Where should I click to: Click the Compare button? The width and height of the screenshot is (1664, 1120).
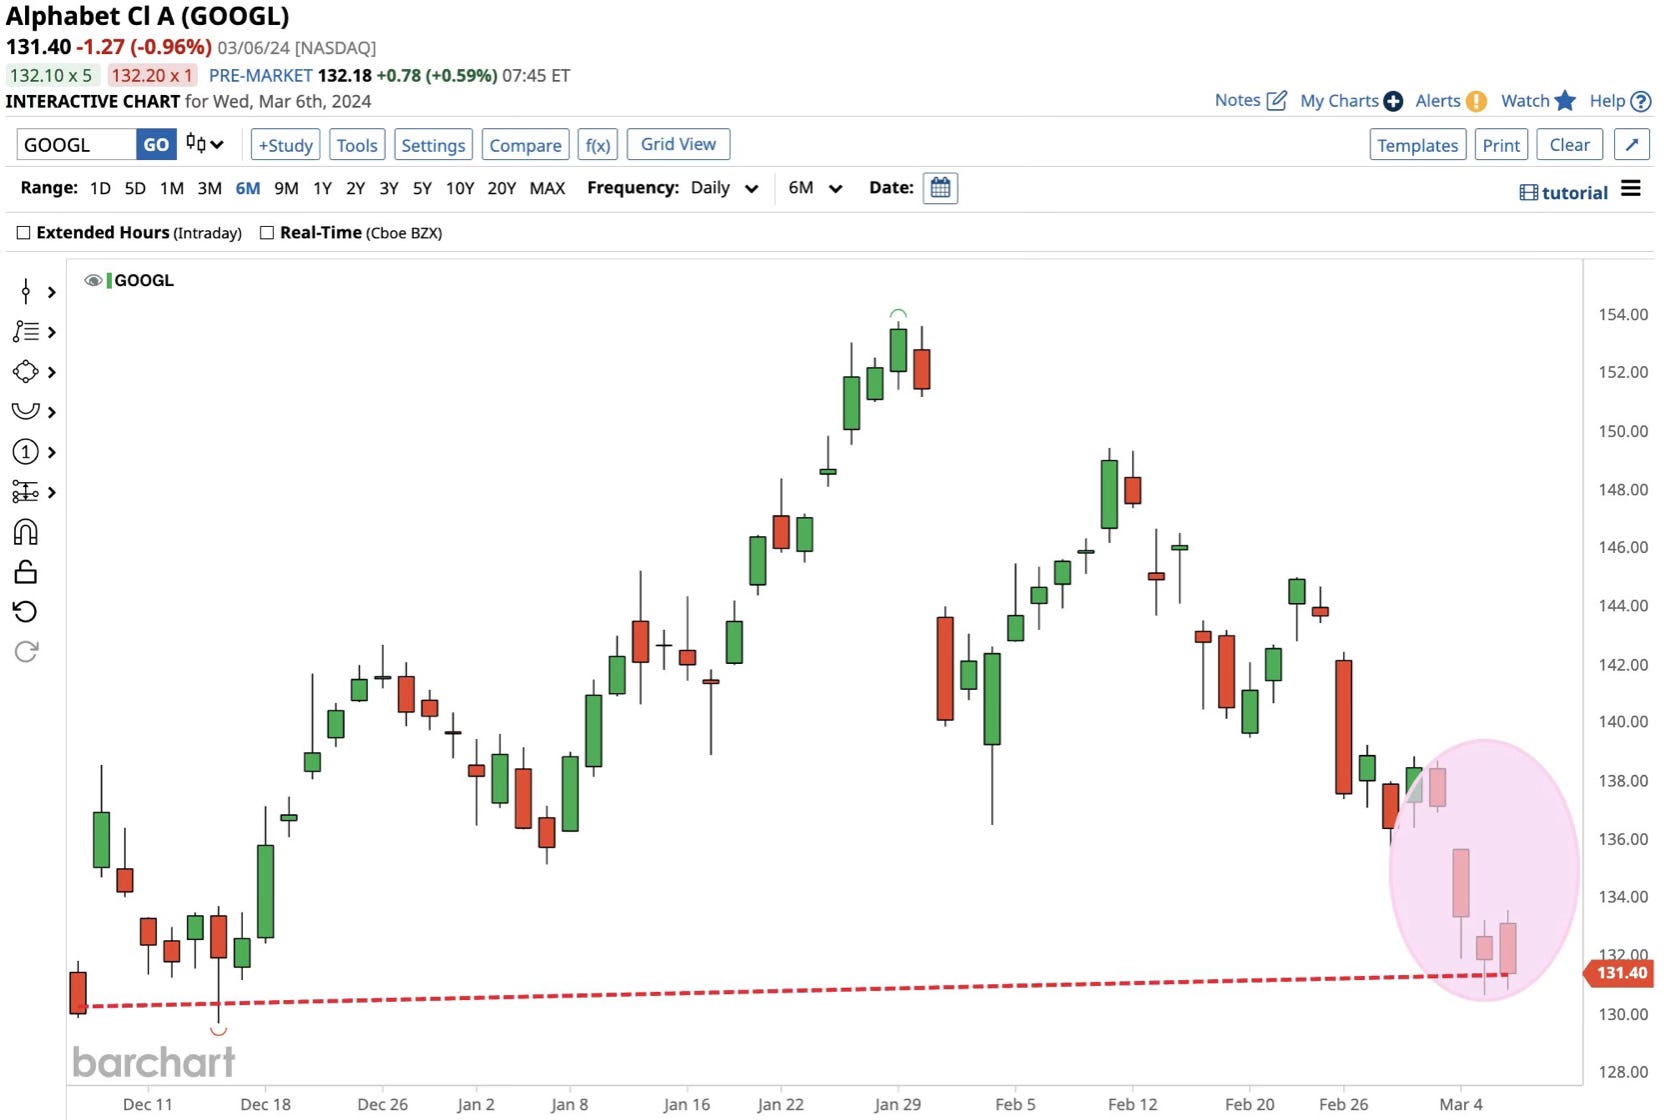pos(525,145)
